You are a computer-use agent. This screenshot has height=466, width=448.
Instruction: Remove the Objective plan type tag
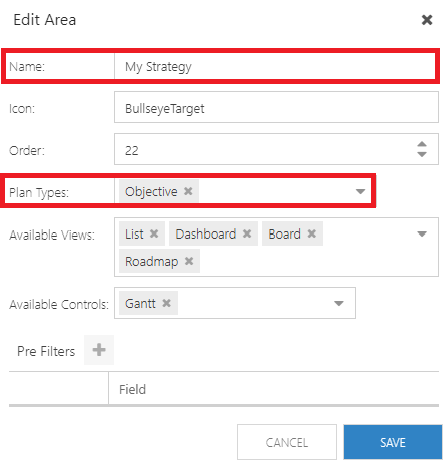click(188, 191)
